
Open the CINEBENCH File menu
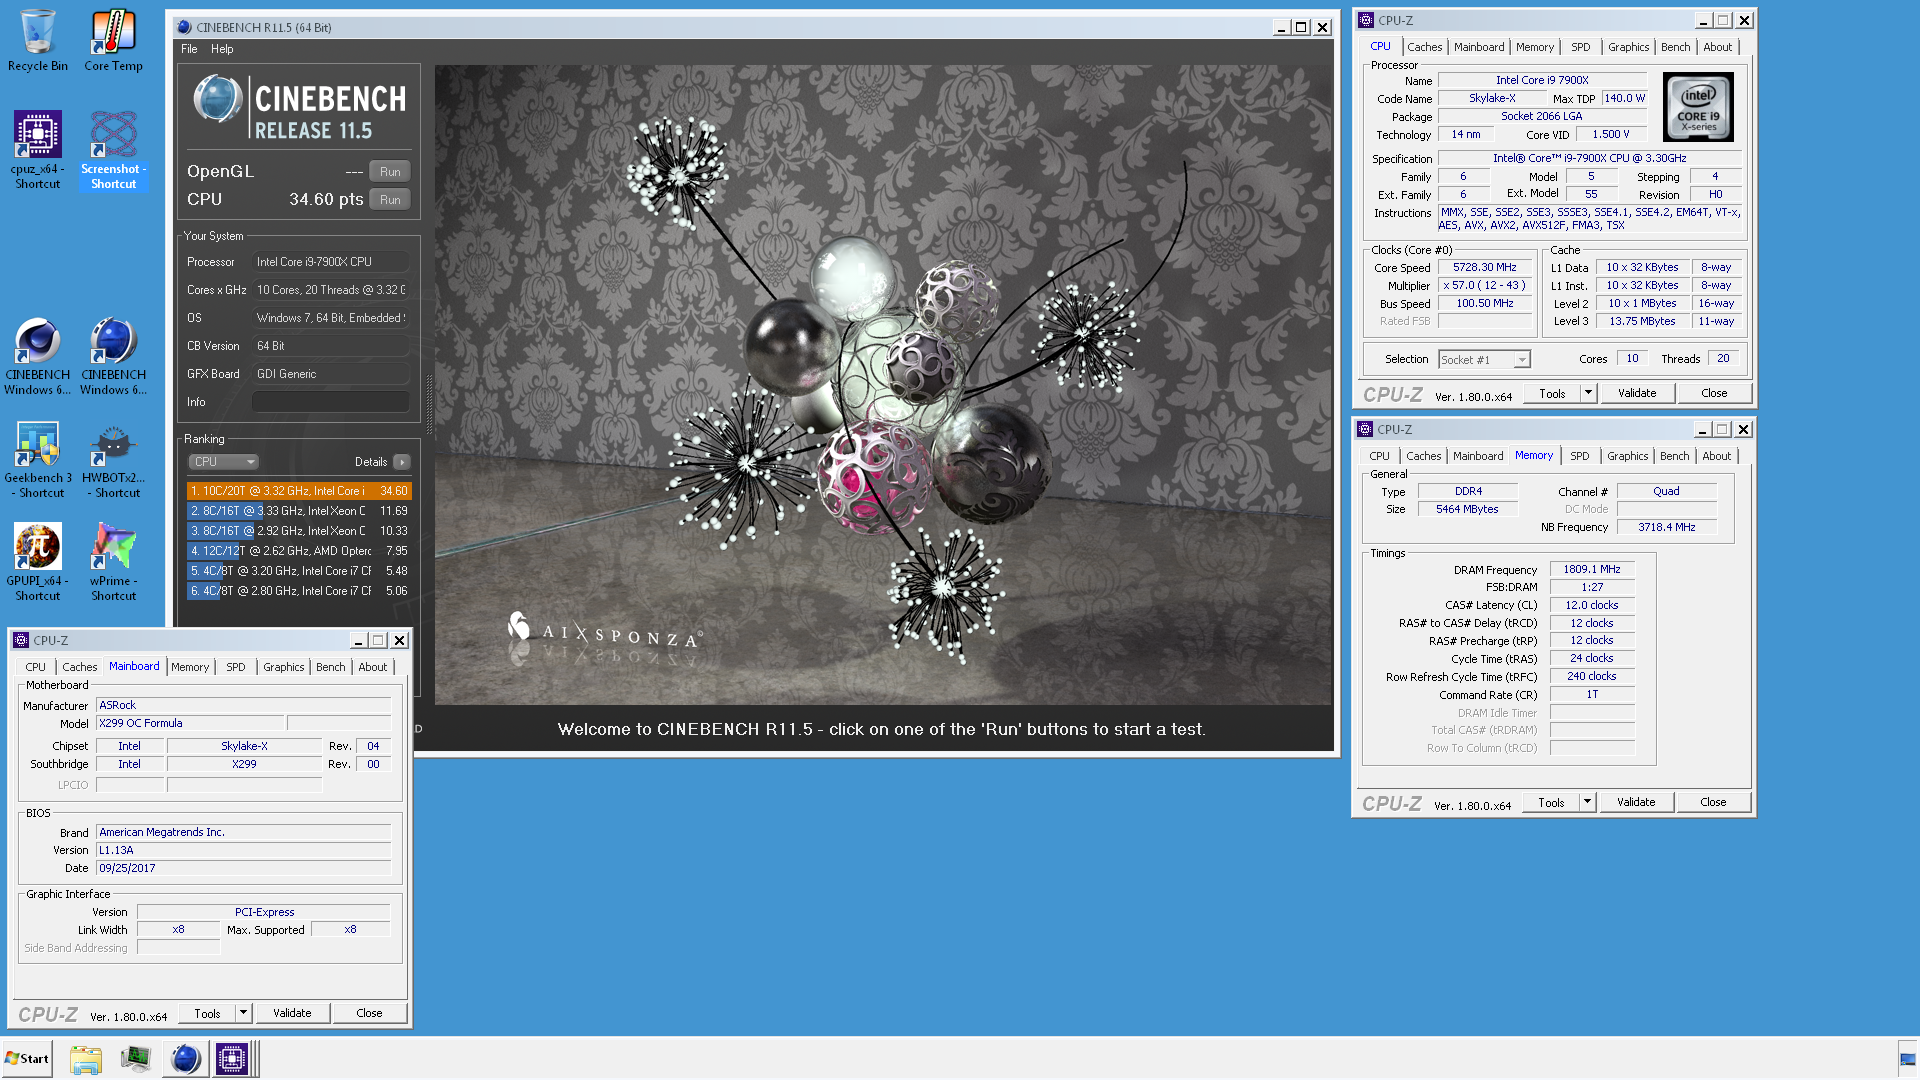[189, 49]
